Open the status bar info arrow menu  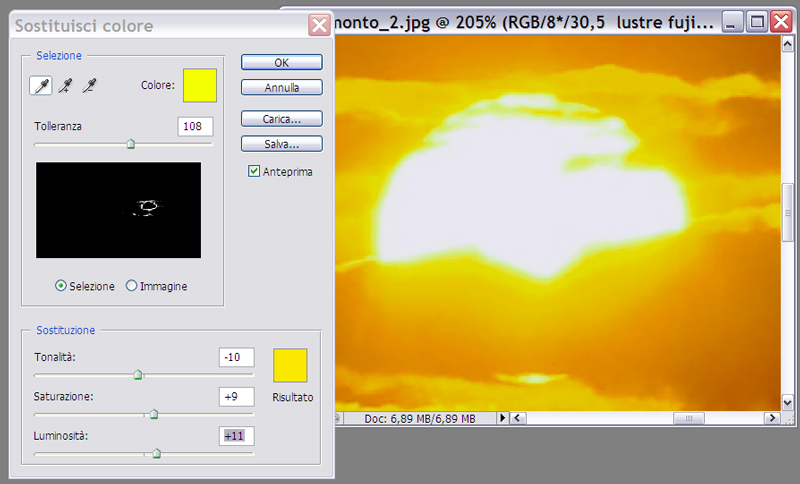(503, 417)
